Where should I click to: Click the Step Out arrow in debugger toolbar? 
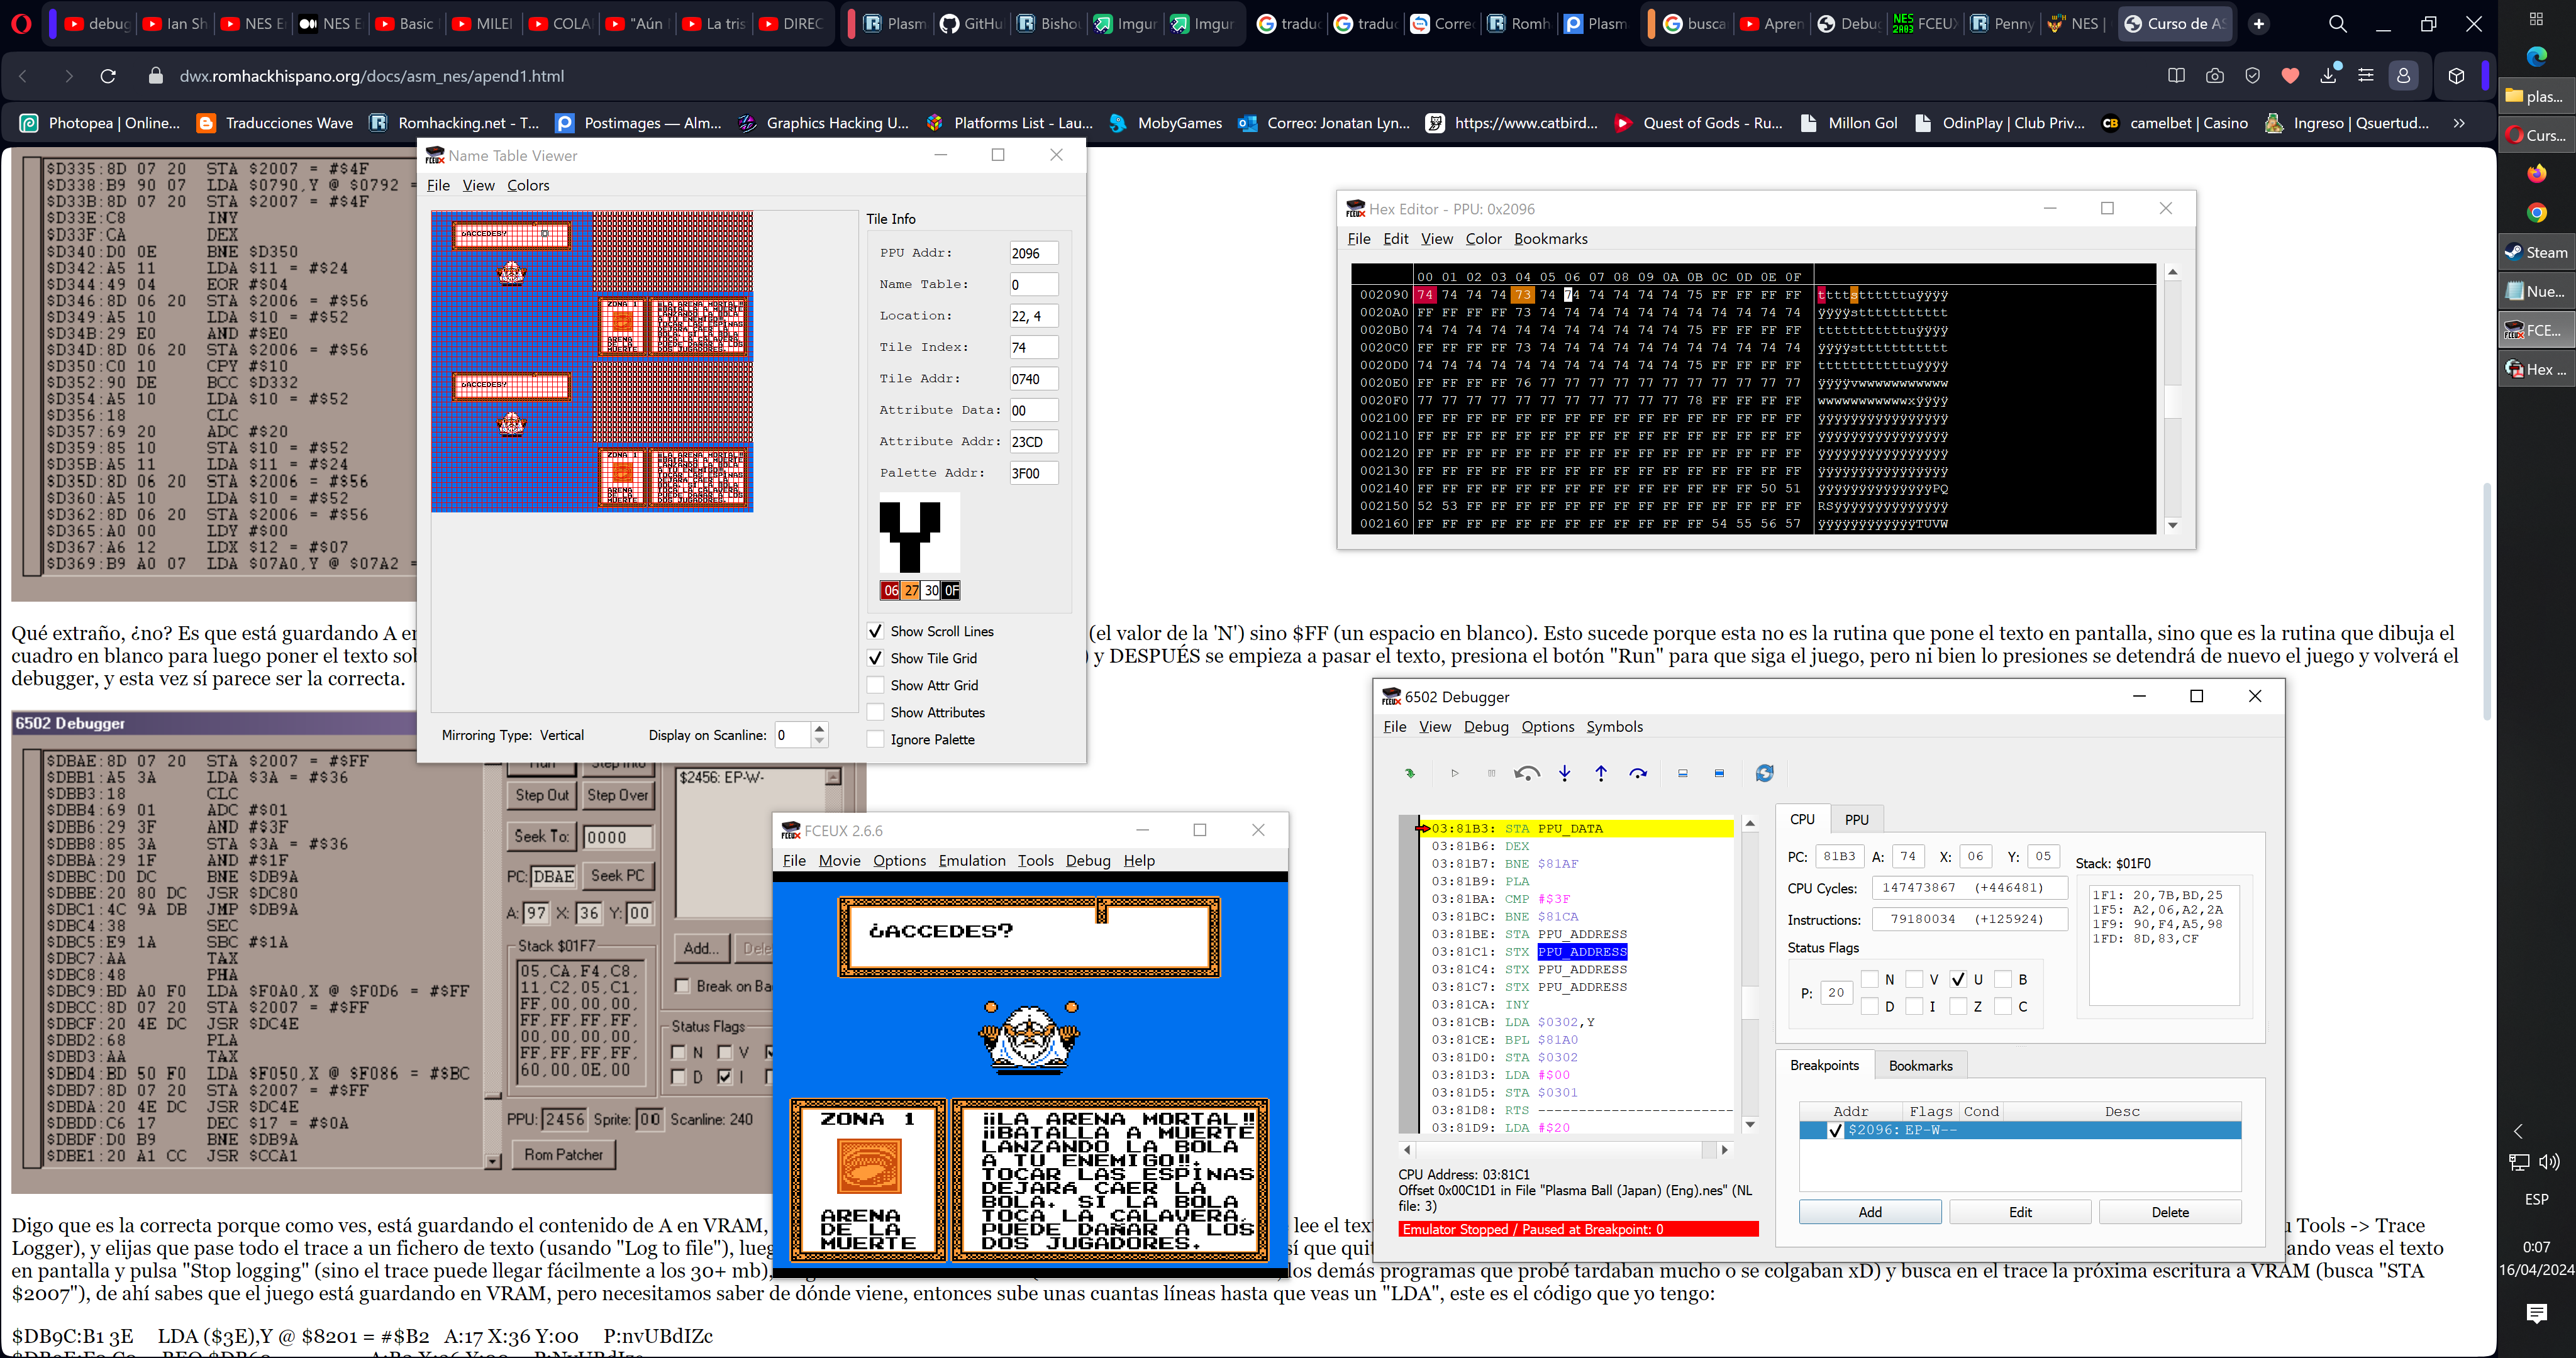tap(1601, 773)
